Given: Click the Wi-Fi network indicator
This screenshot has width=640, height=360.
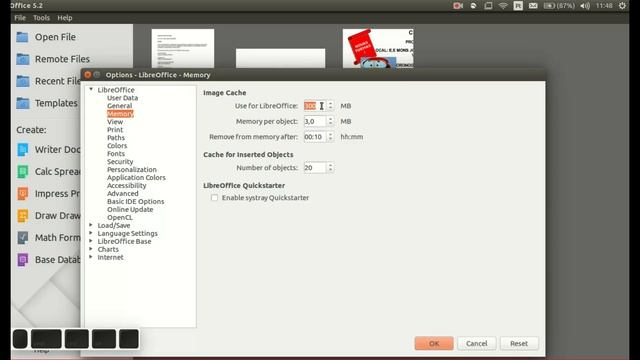Looking at the screenshot, I should (503, 6).
